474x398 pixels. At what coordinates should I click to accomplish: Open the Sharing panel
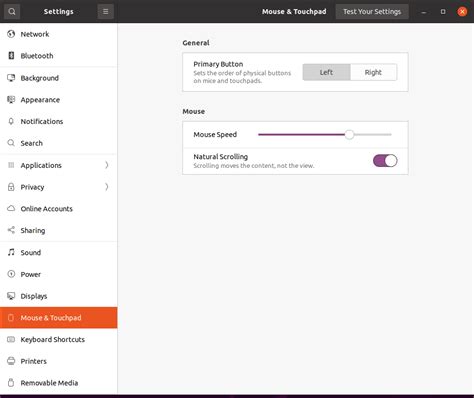pyautogui.click(x=59, y=230)
